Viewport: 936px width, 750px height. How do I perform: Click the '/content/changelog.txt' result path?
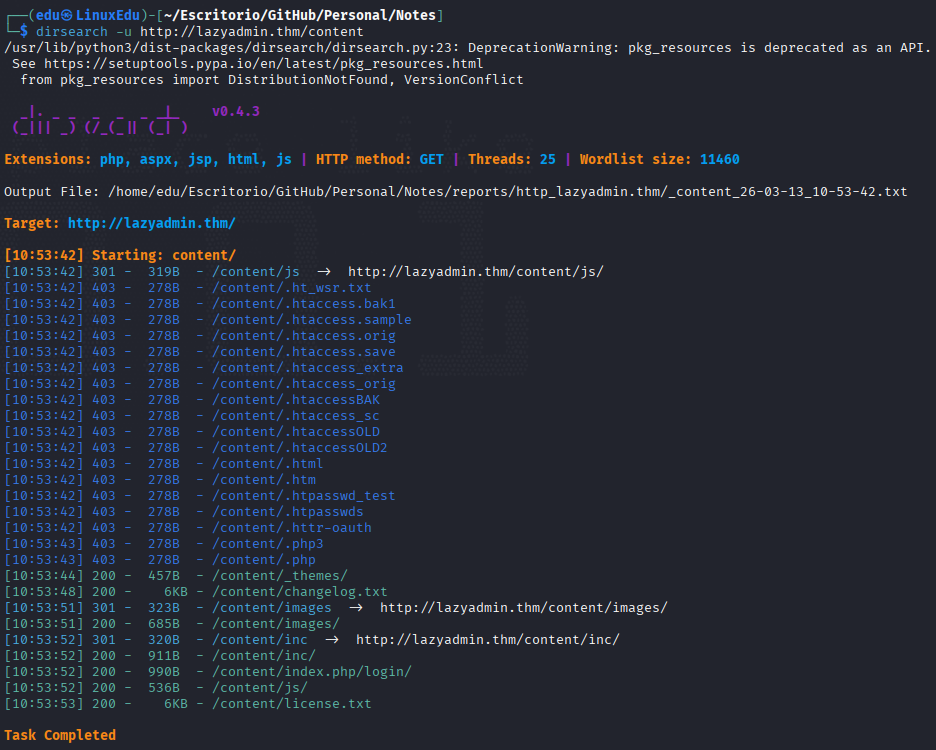(300, 592)
